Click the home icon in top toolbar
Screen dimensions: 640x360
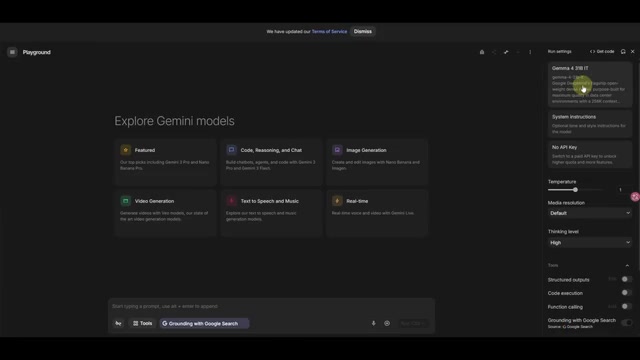(482, 52)
